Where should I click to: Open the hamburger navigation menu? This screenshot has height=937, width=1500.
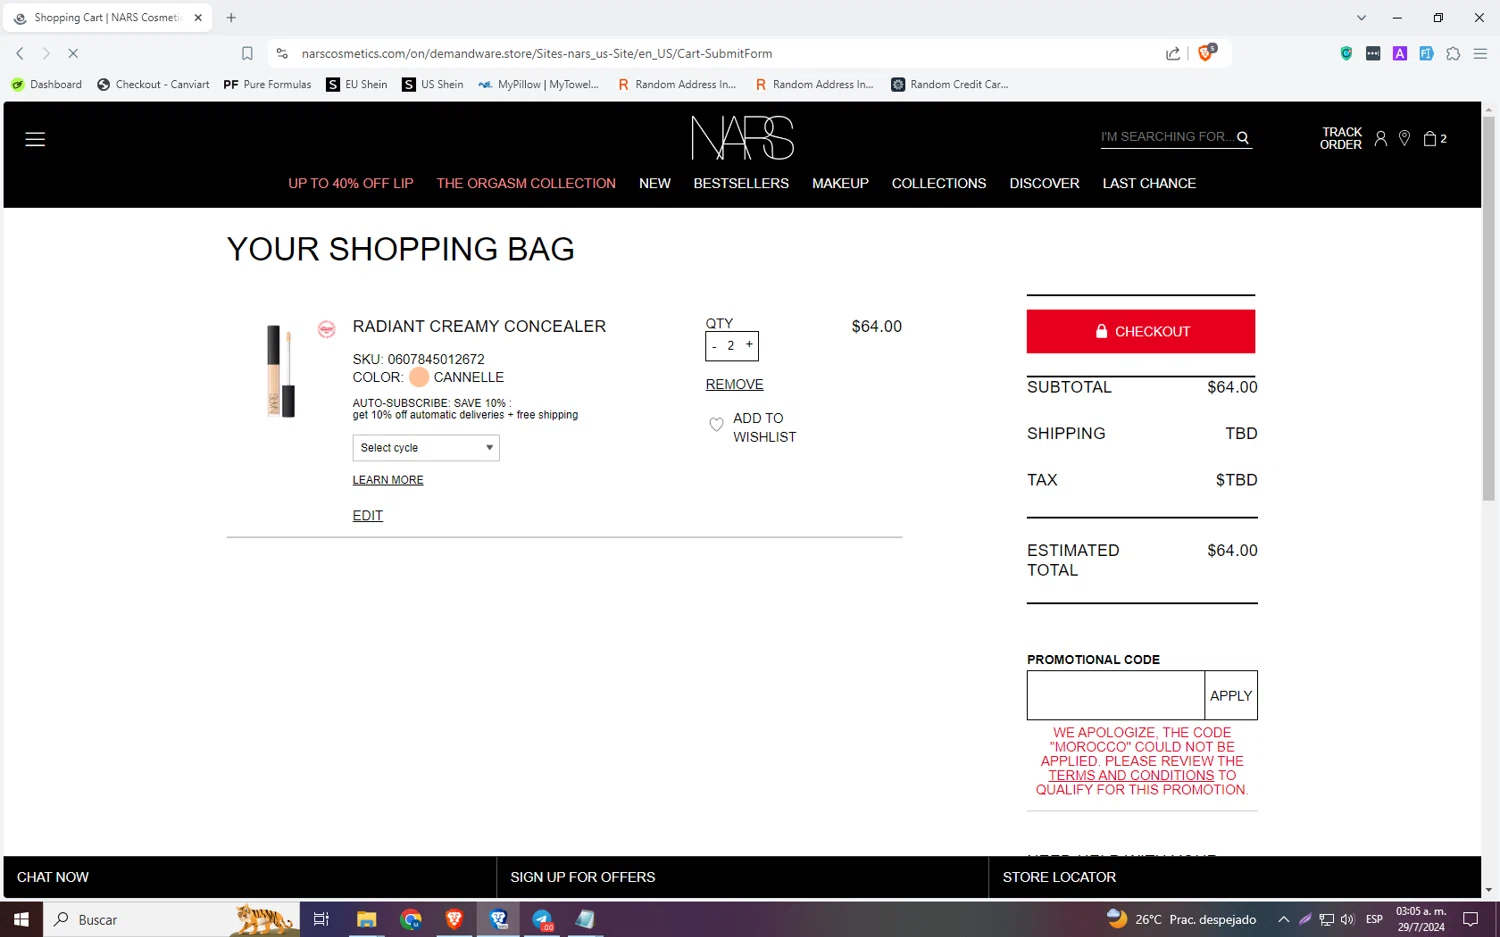coord(35,139)
